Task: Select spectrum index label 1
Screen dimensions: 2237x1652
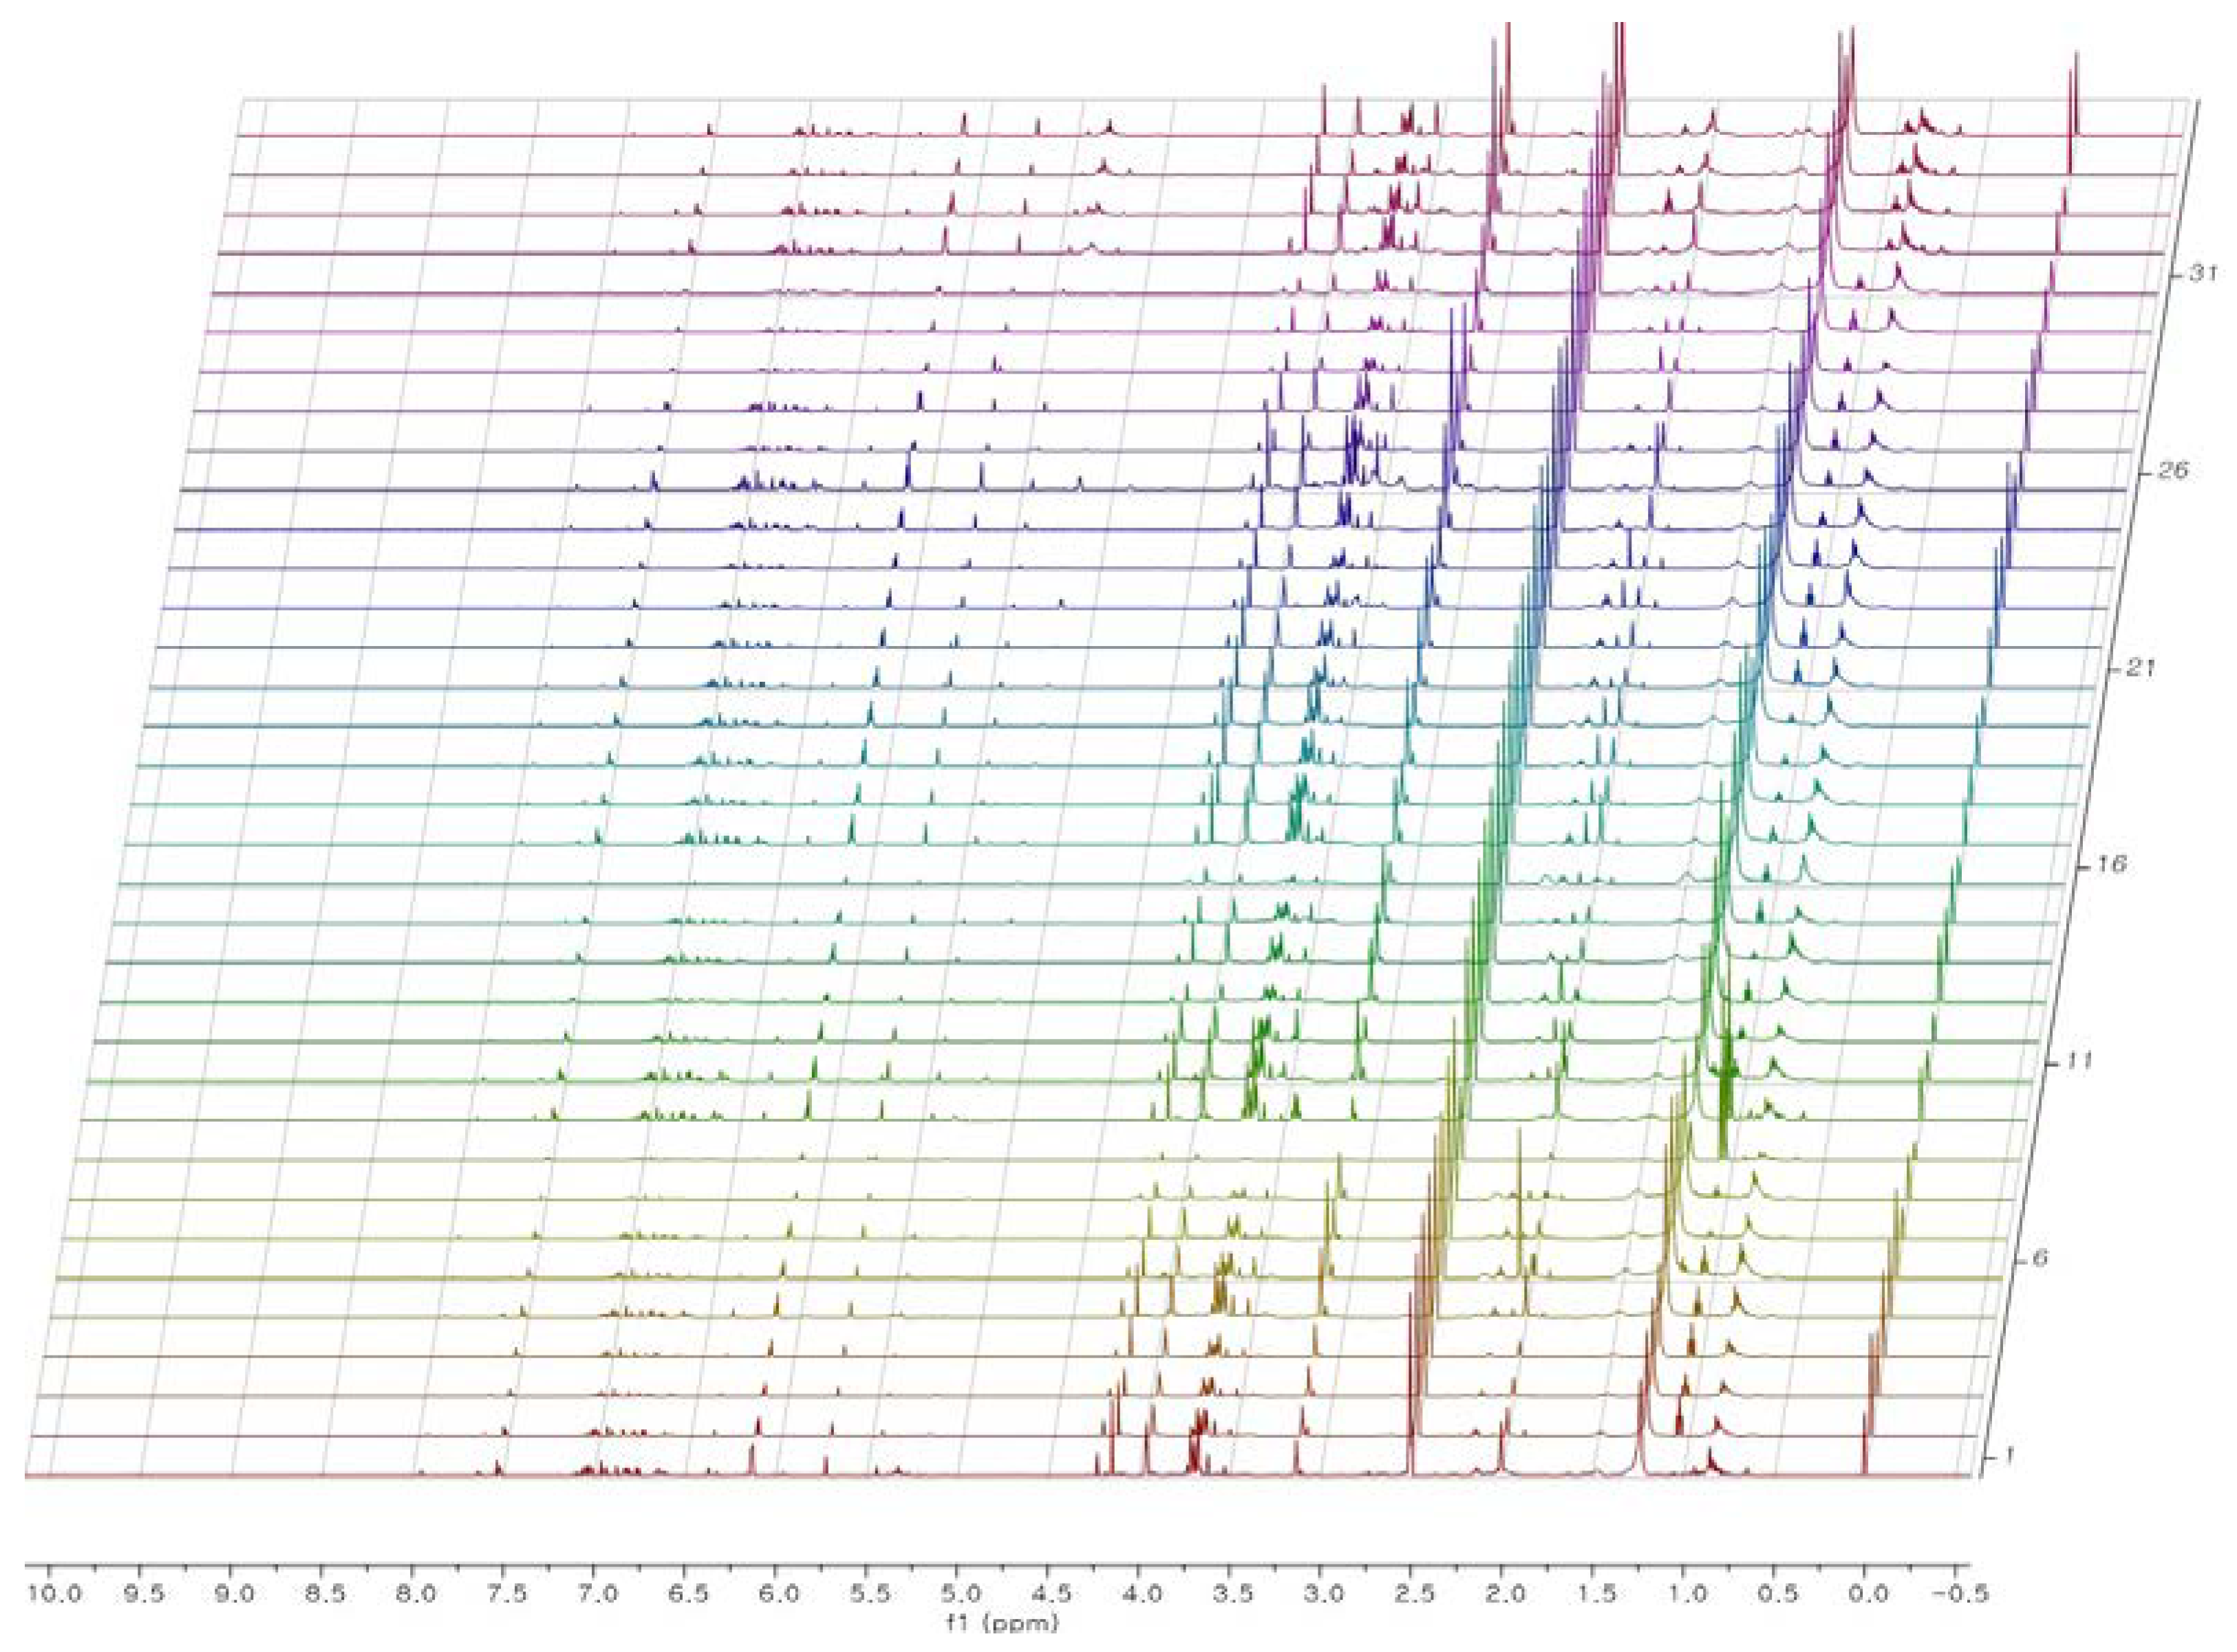Action: tap(2011, 1455)
